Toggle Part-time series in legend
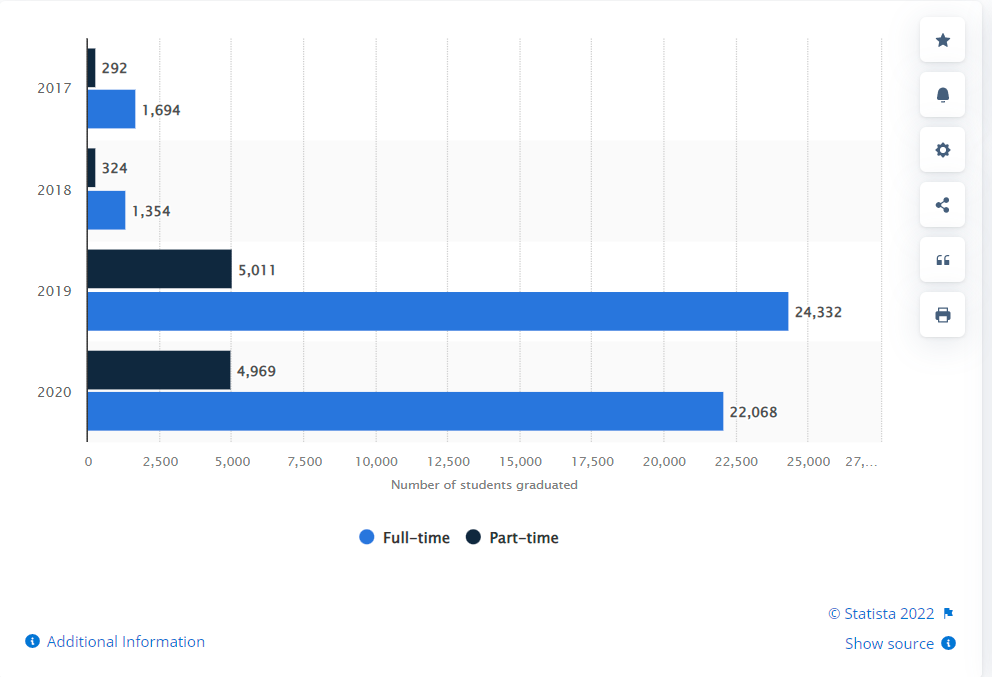 523,538
